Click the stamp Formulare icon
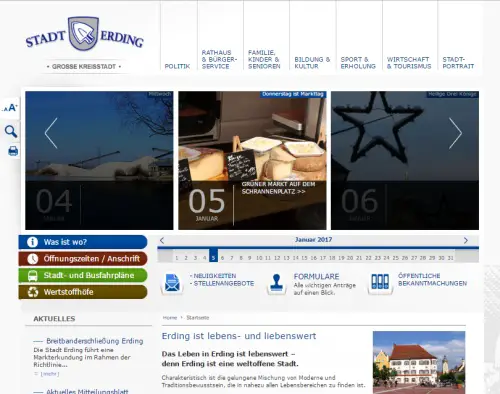The width and height of the screenshot is (500, 394). pos(276,283)
